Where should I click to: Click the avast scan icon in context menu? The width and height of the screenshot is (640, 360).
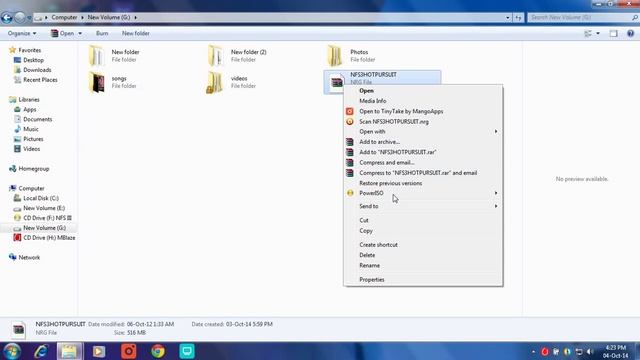[x=350, y=122]
